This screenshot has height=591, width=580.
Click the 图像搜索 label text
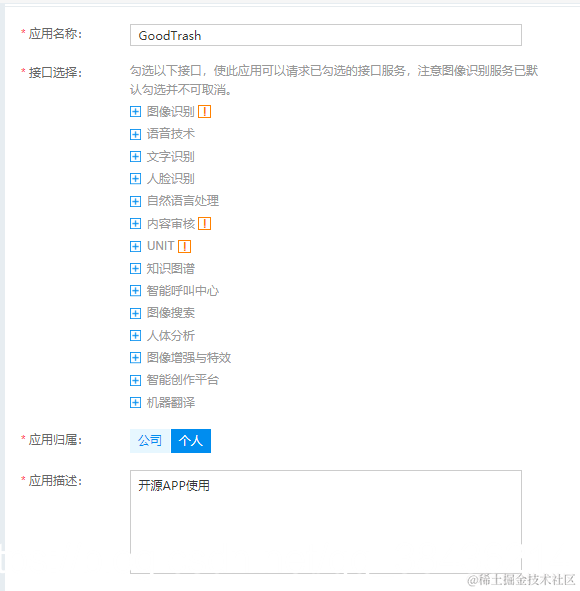coord(171,313)
